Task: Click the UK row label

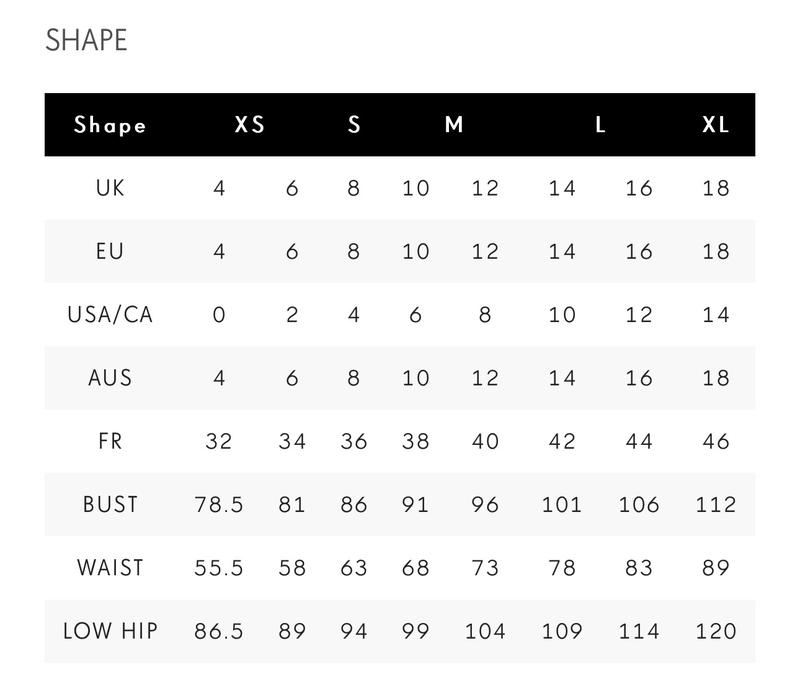Action: (110, 188)
